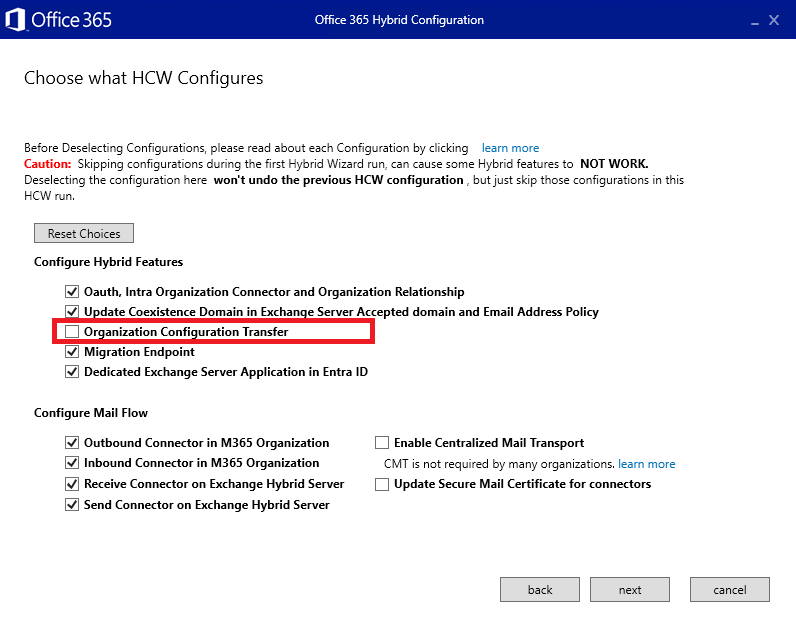796x627 pixels.
Task: Click the Configure Mail Flow heading
Action: (91, 413)
